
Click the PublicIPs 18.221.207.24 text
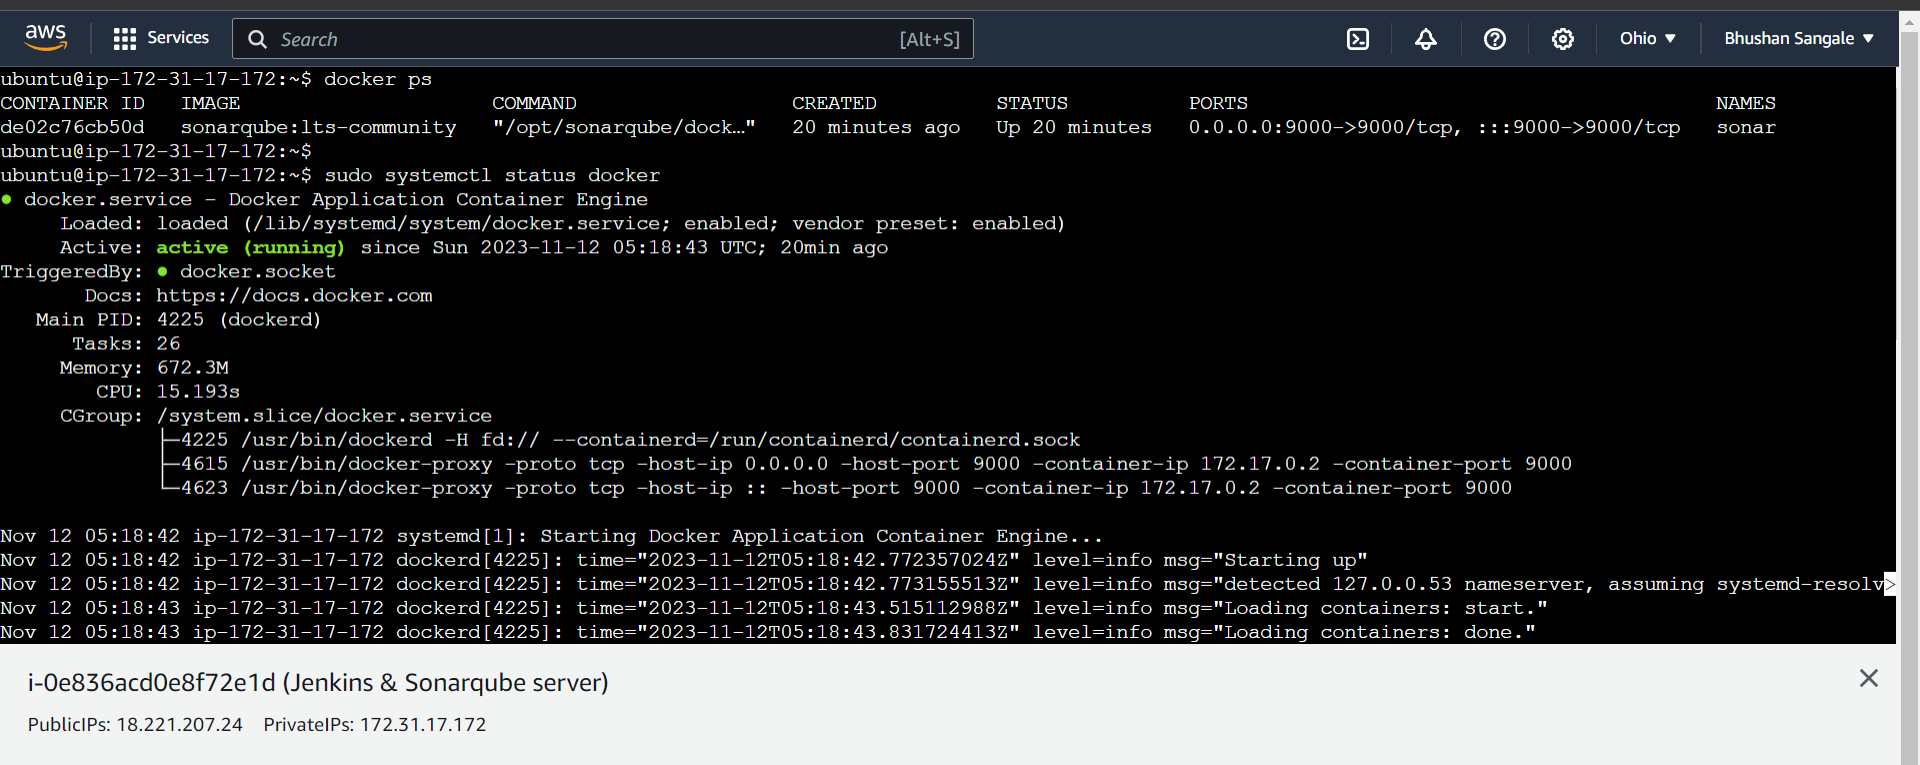(135, 724)
